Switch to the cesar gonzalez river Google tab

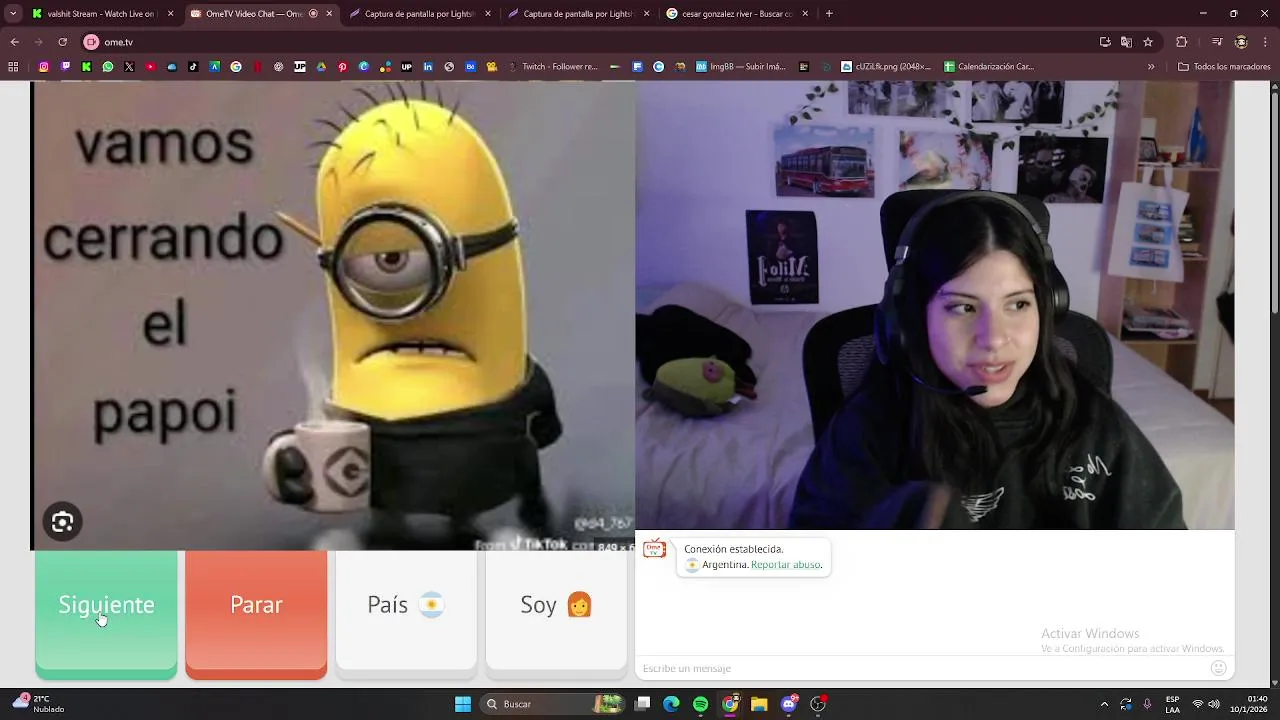point(735,14)
